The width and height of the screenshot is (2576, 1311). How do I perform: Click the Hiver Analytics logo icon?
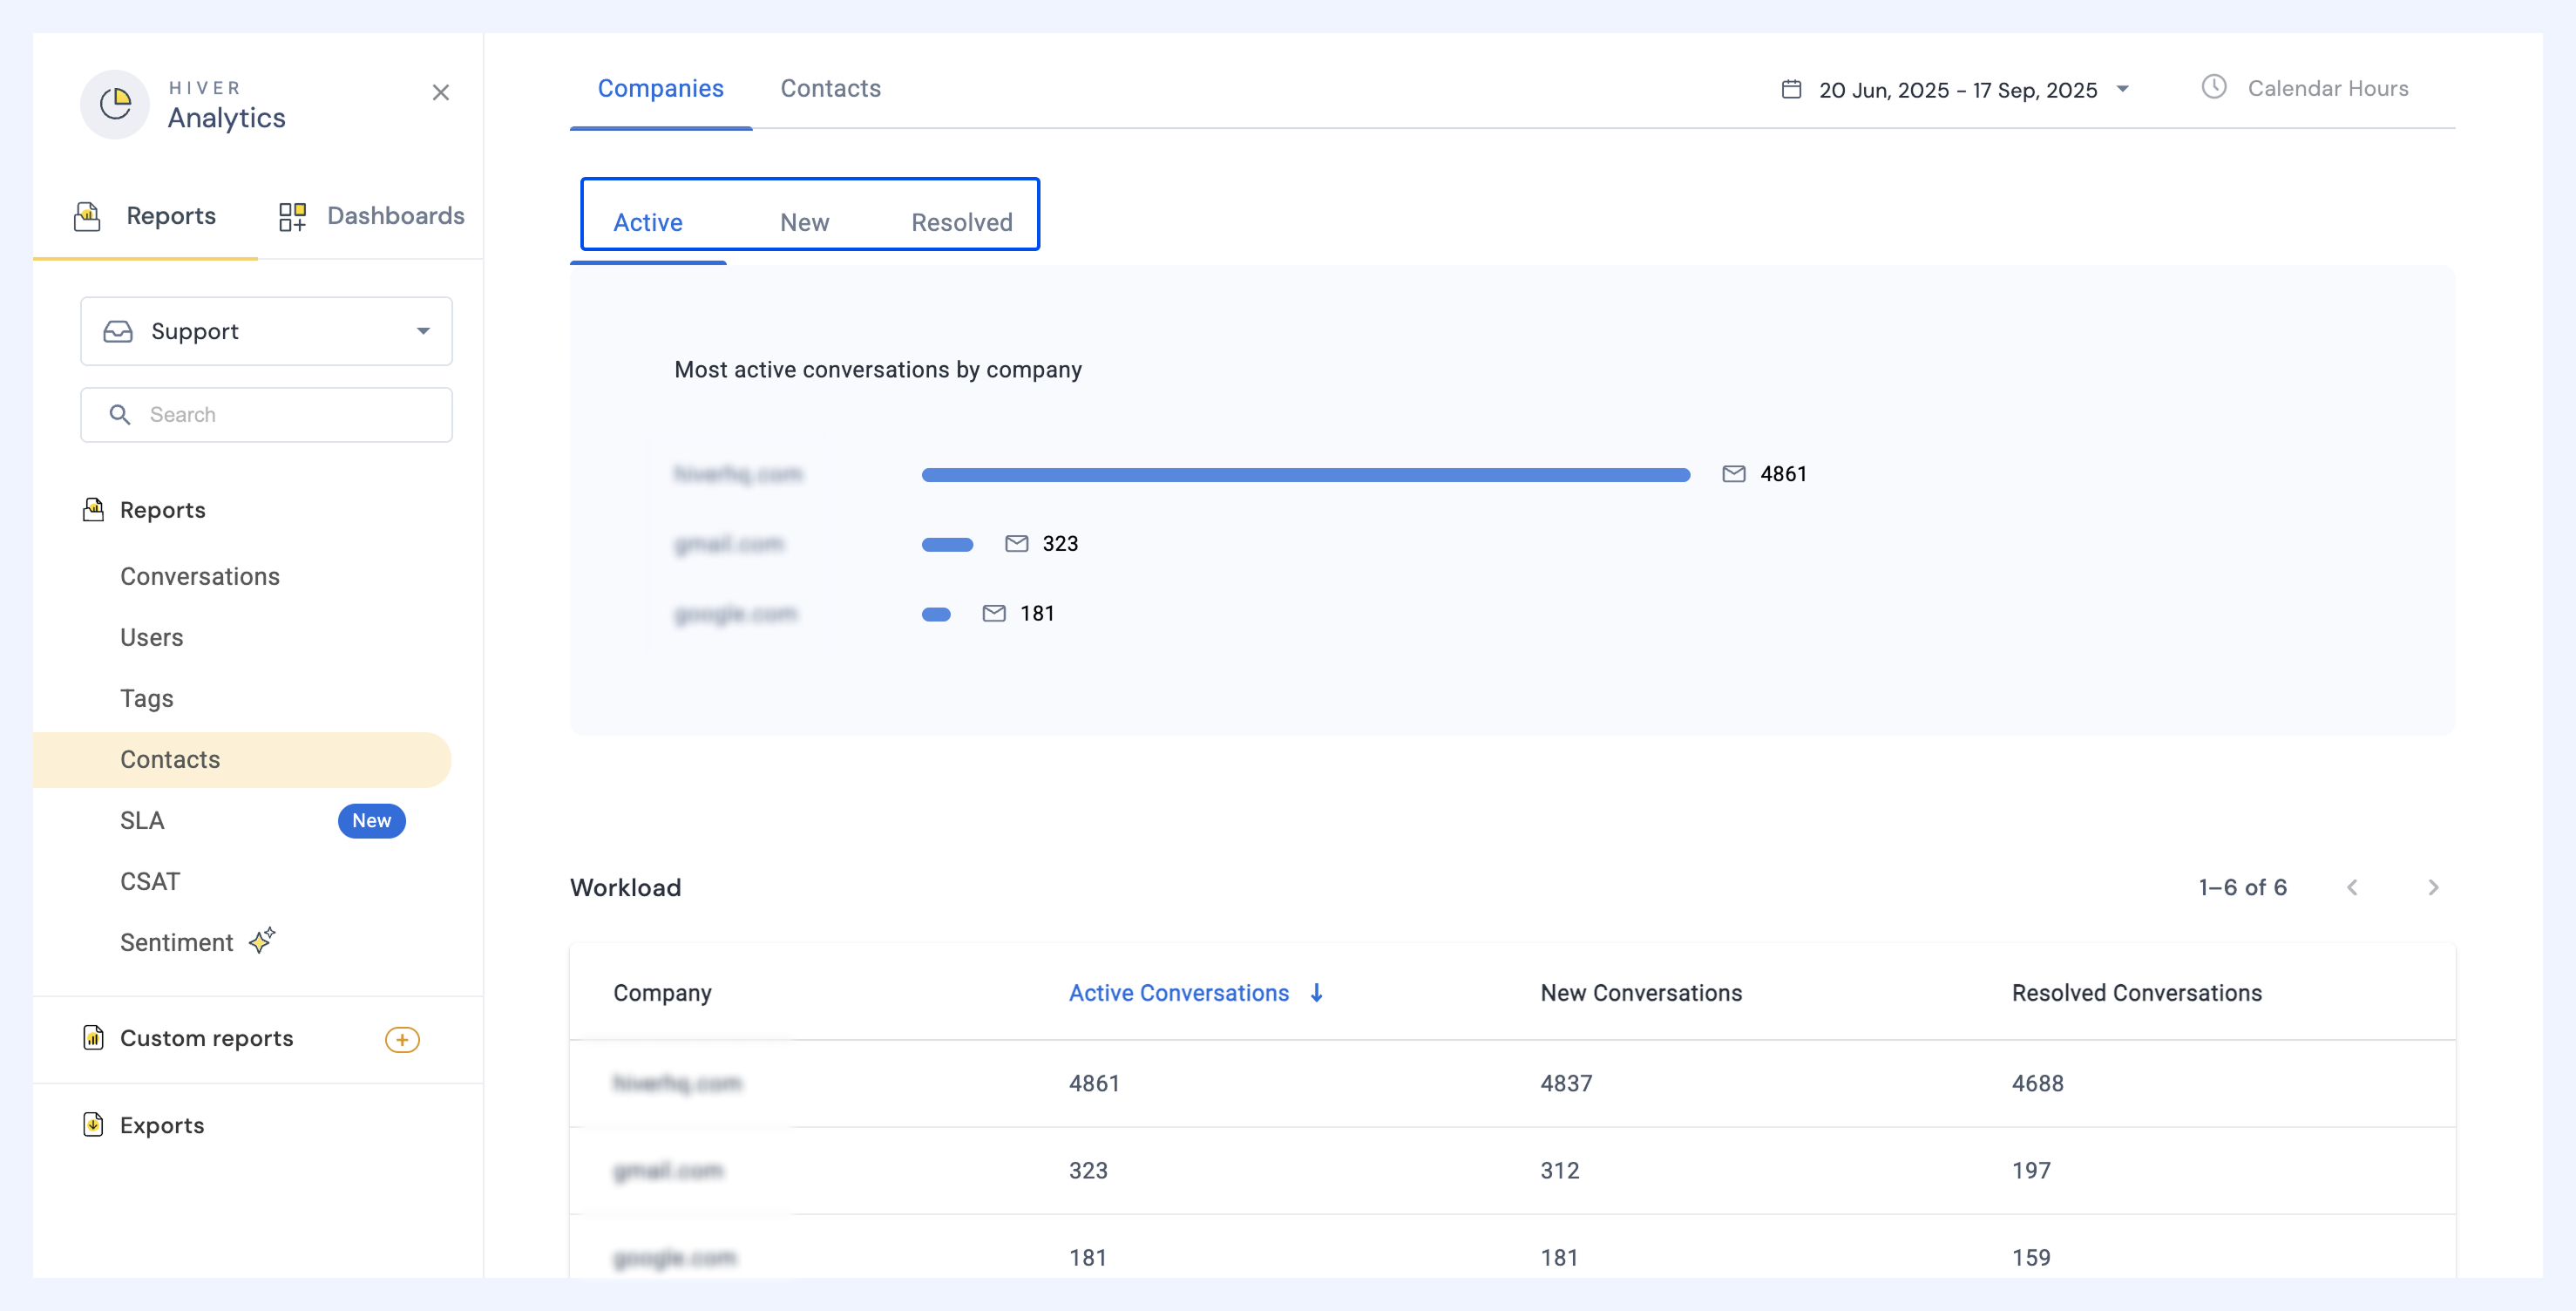[115, 104]
